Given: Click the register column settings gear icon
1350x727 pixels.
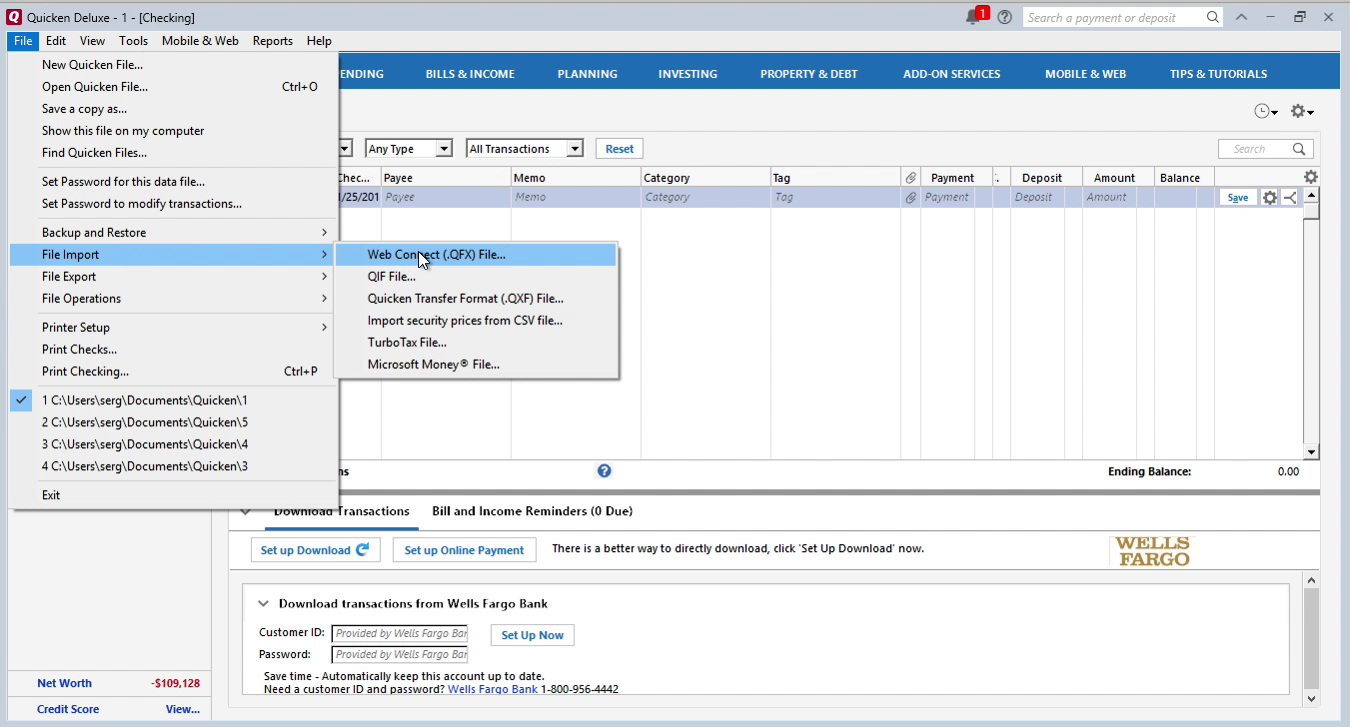Looking at the screenshot, I should pyautogui.click(x=1310, y=176).
